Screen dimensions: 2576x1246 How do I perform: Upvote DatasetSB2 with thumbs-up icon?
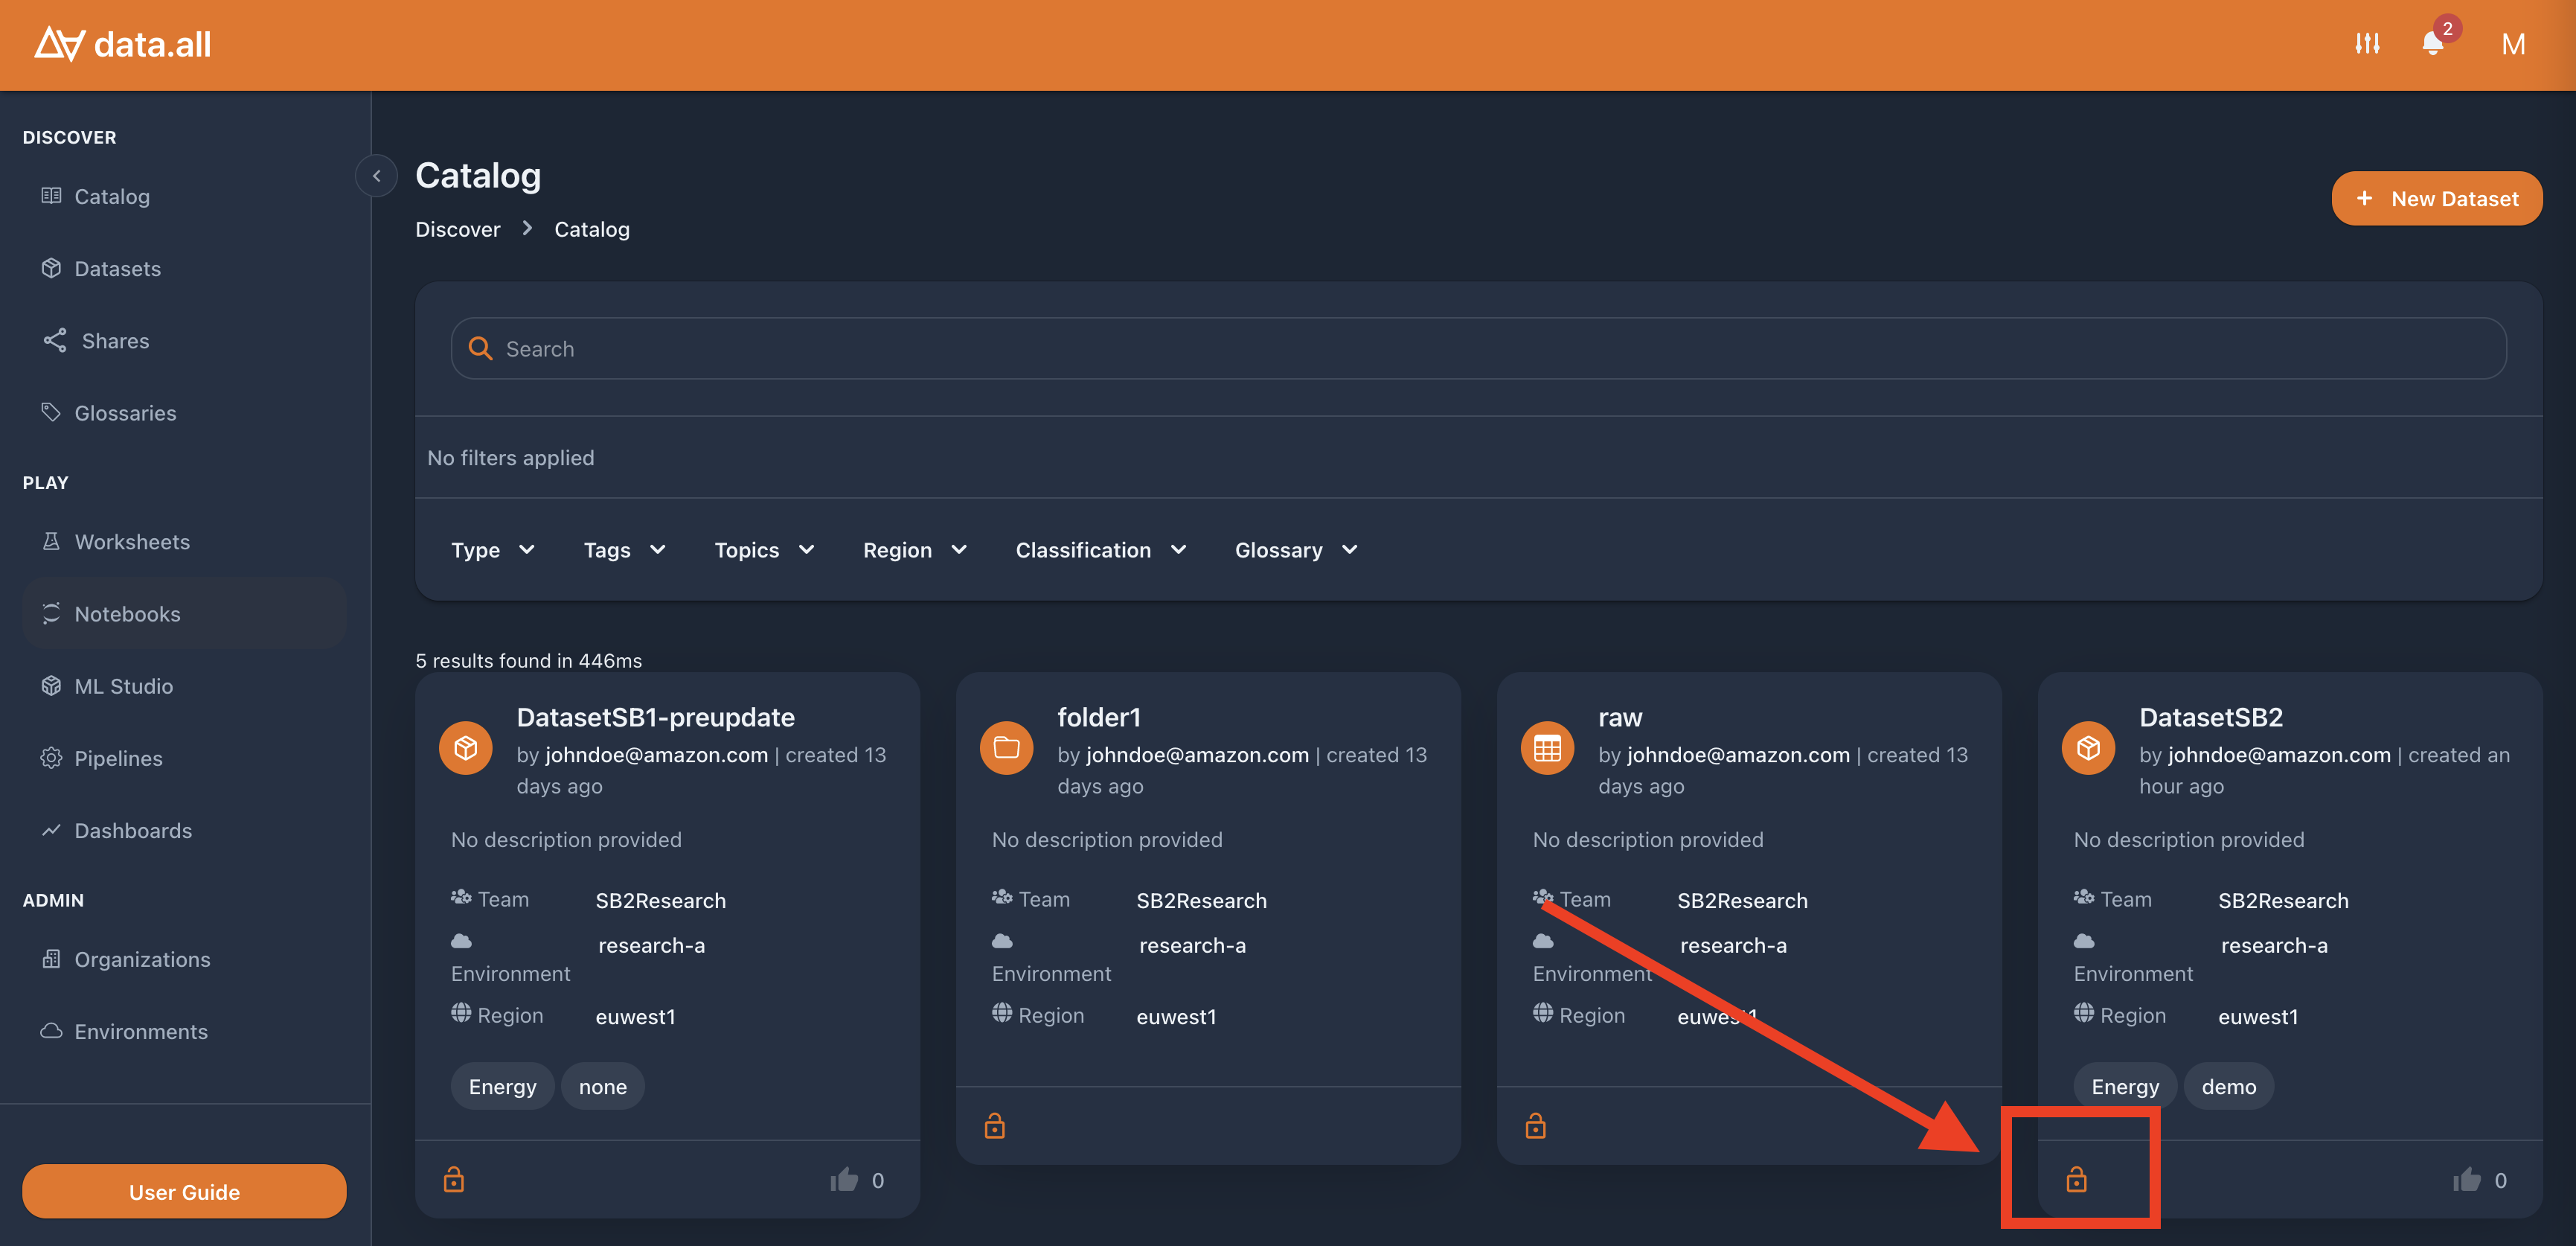click(2467, 1180)
